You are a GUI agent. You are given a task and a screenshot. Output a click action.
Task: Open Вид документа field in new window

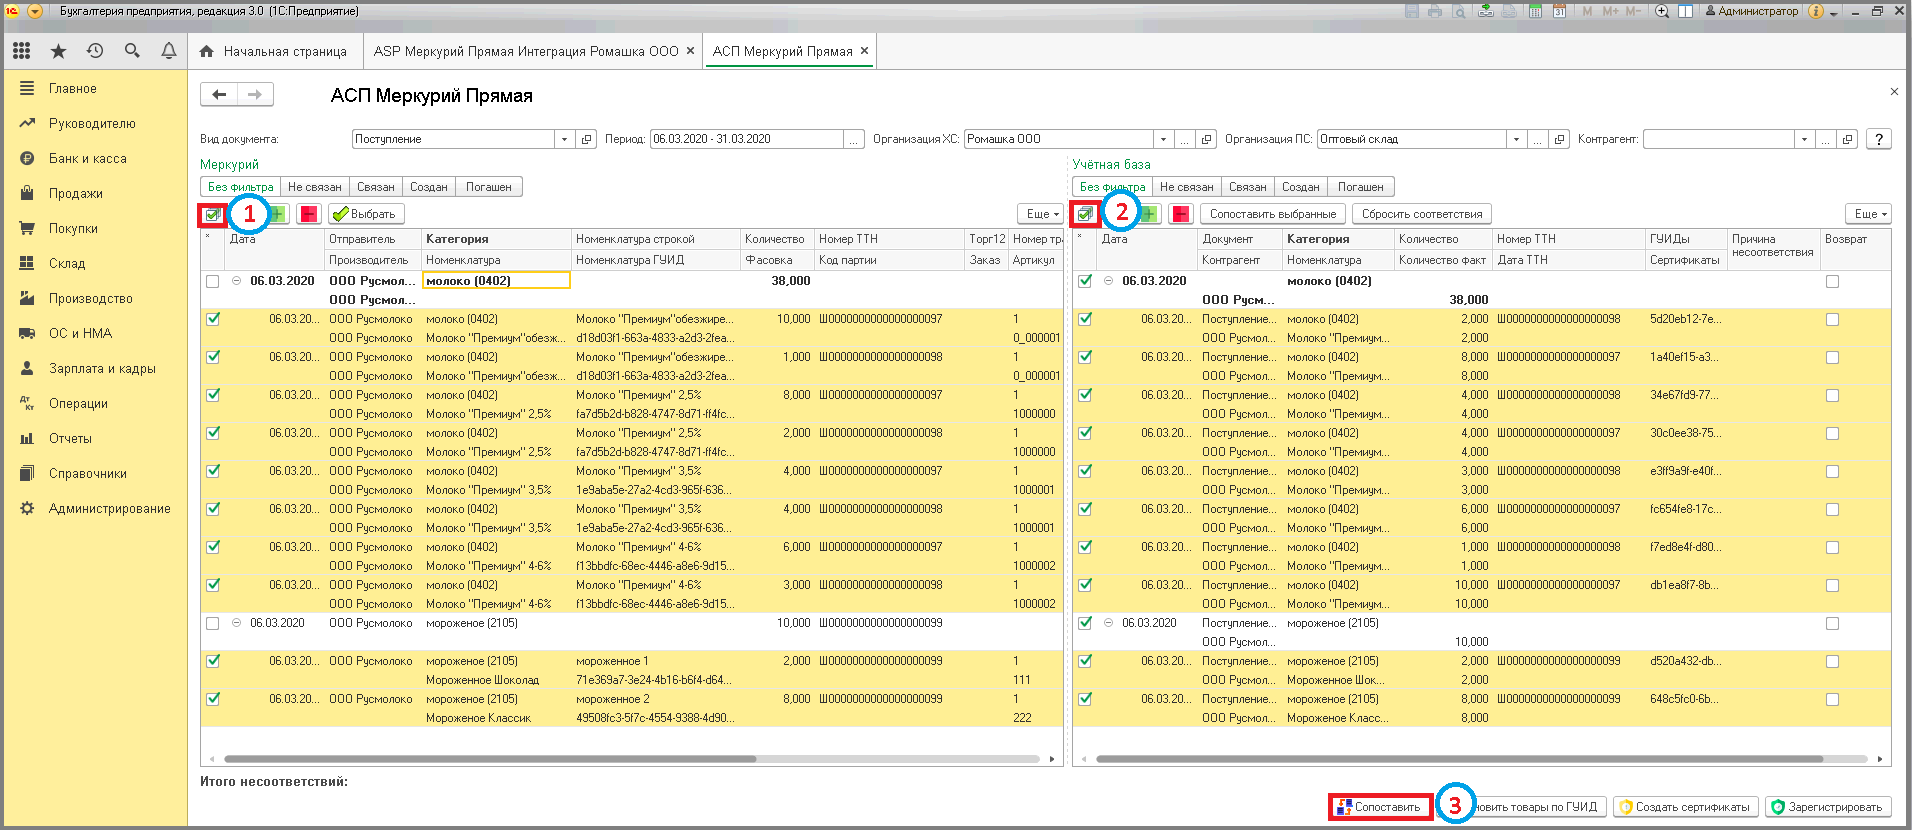pos(587,139)
